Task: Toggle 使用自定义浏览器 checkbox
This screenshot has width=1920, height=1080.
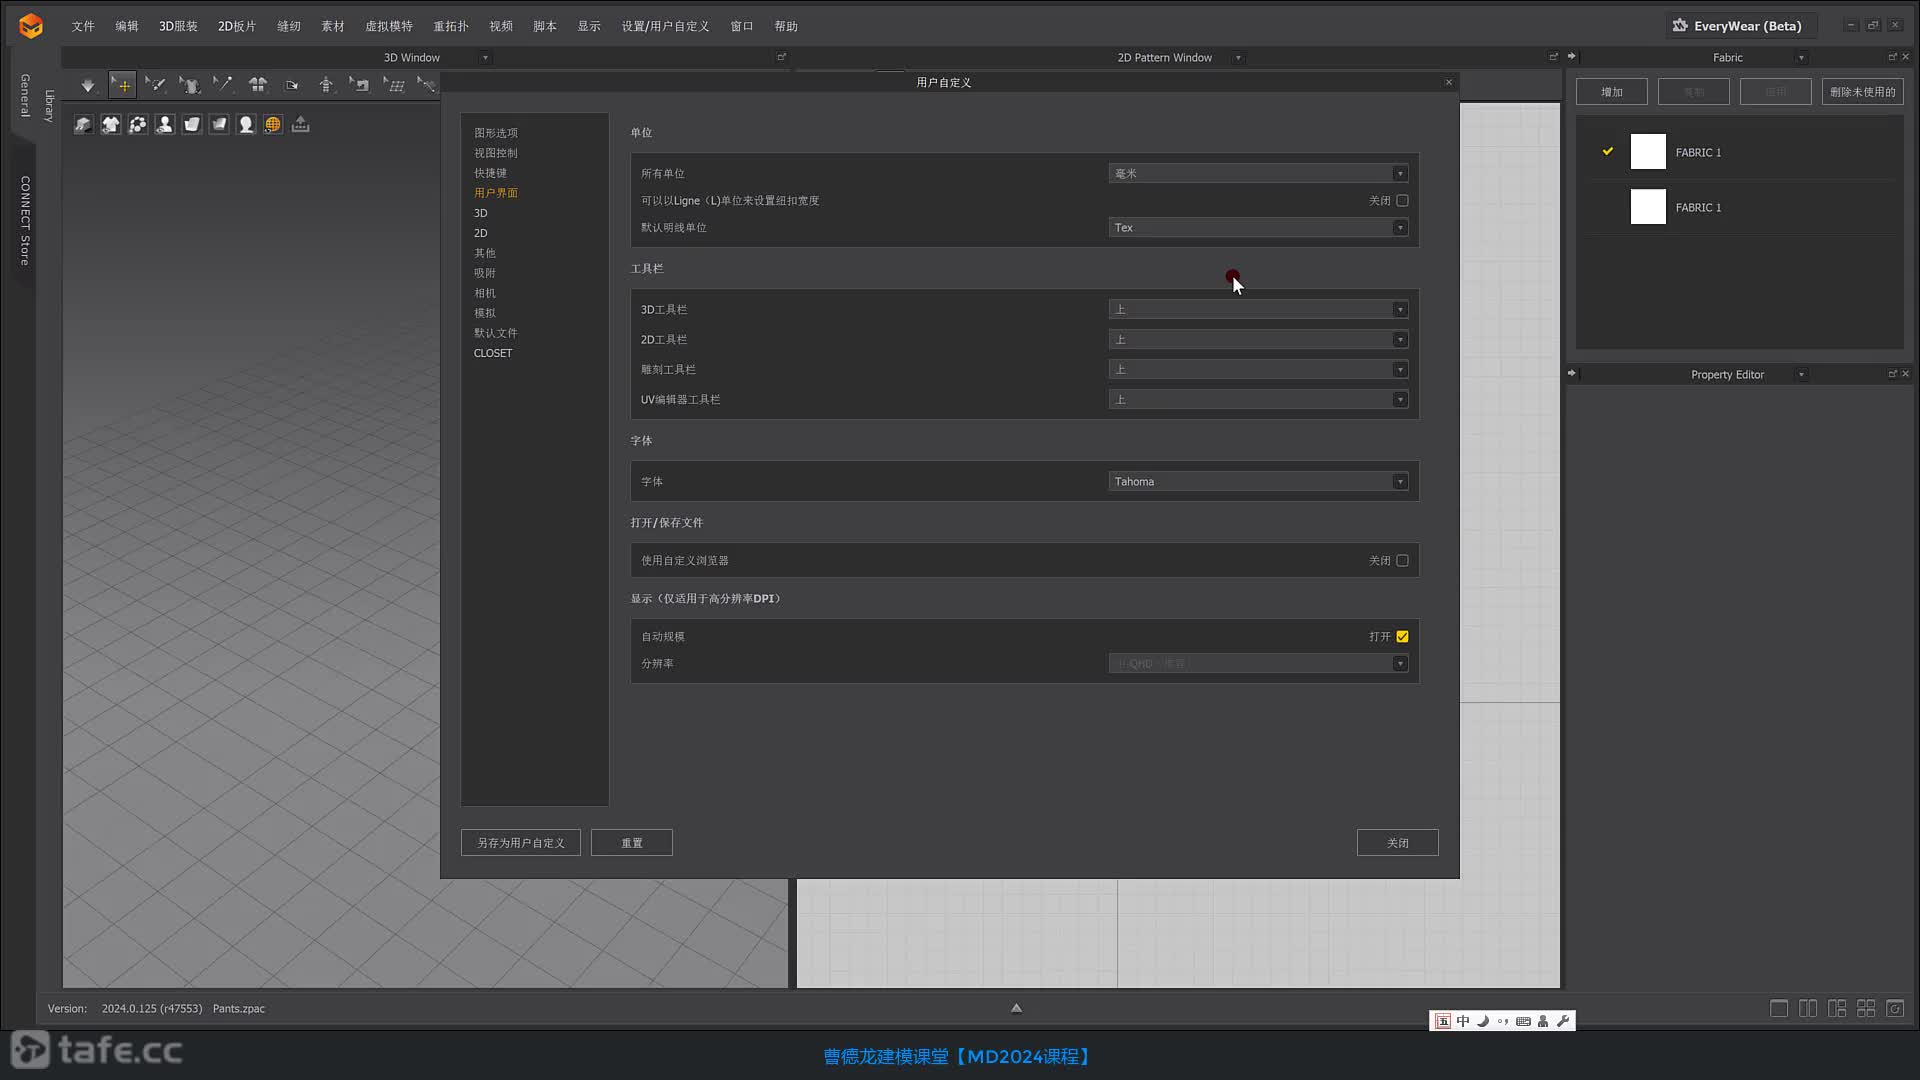Action: click(x=1403, y=561)
